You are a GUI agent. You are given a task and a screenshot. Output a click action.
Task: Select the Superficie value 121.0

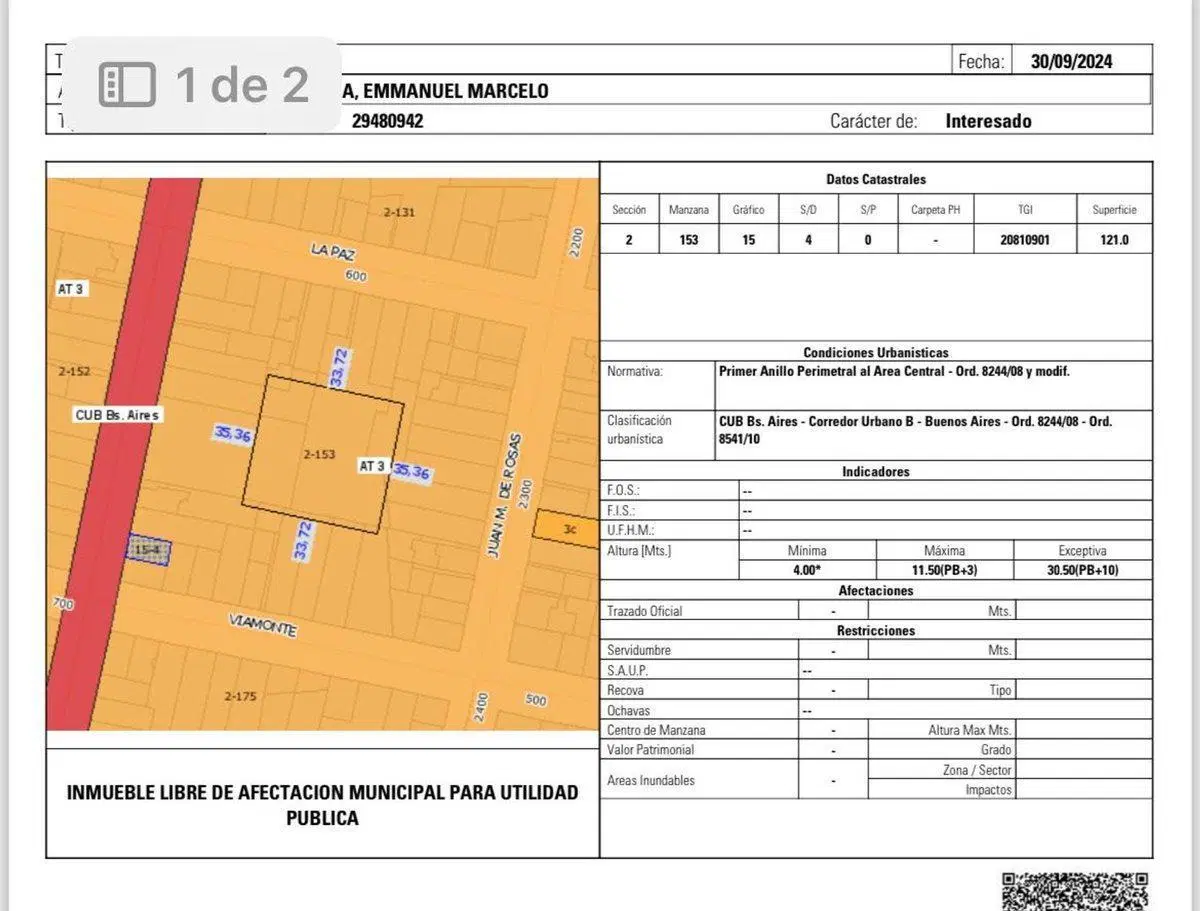point(1114,240)
